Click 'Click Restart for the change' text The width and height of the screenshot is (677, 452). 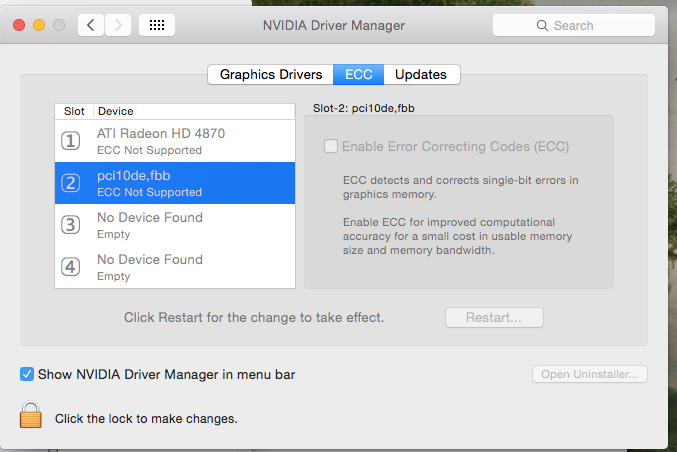pyautogui.click(x=254, y=318)
